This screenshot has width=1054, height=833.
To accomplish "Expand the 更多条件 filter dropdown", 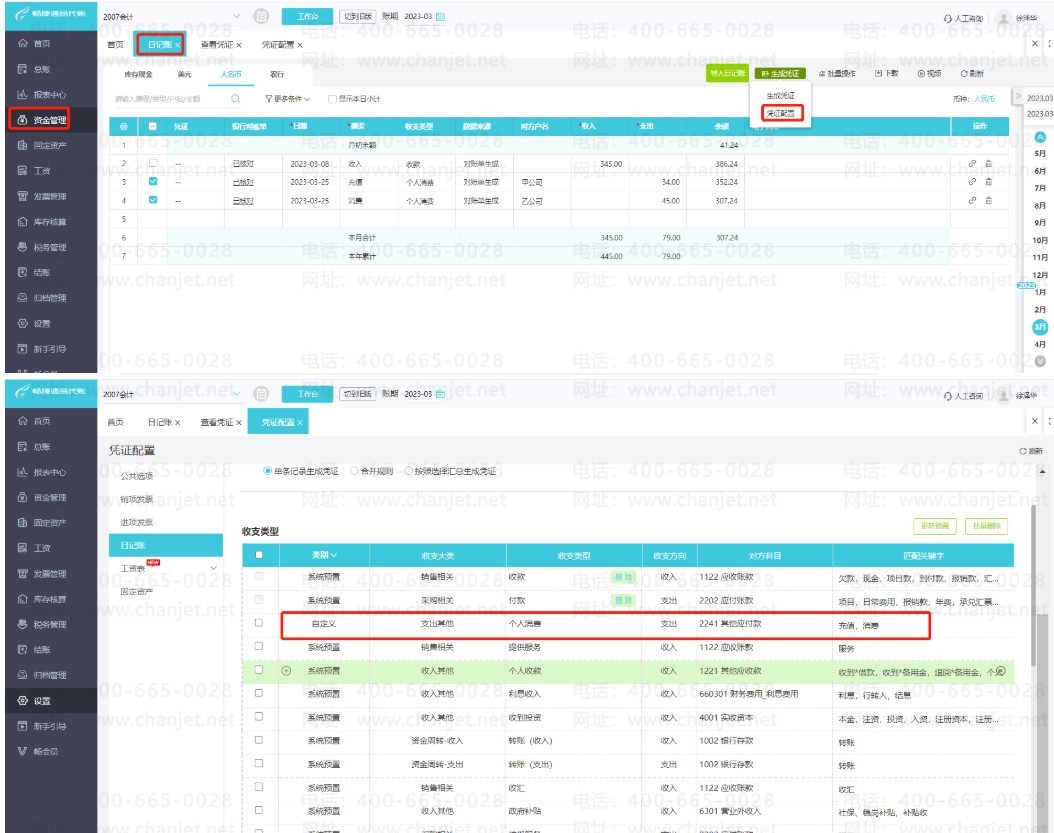I will (x=288, y=99).
